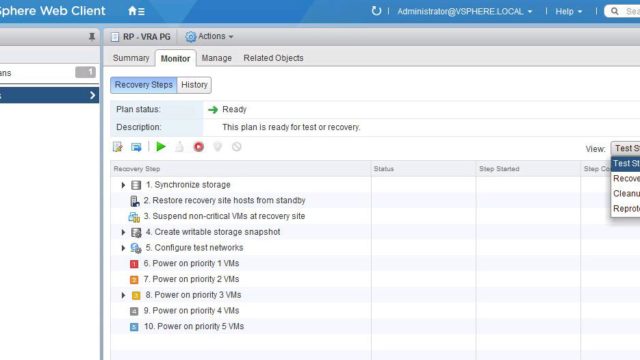Image resolution: width=640 pixels, height=360 pixels.
Task: Click the export steps icon
Action: pos(136,147)
